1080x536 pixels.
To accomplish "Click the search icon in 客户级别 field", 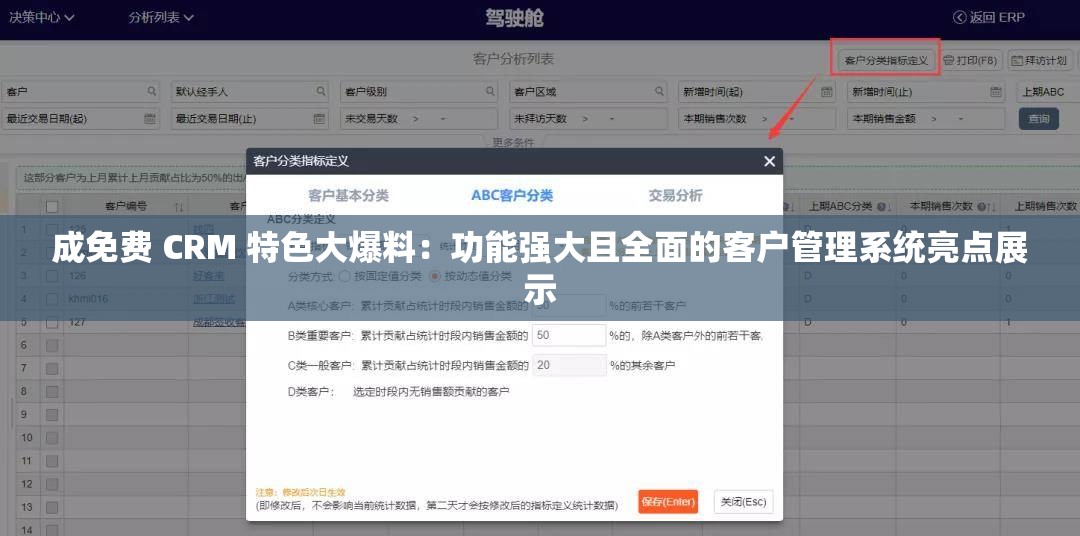I will click(x=490, y=91).
